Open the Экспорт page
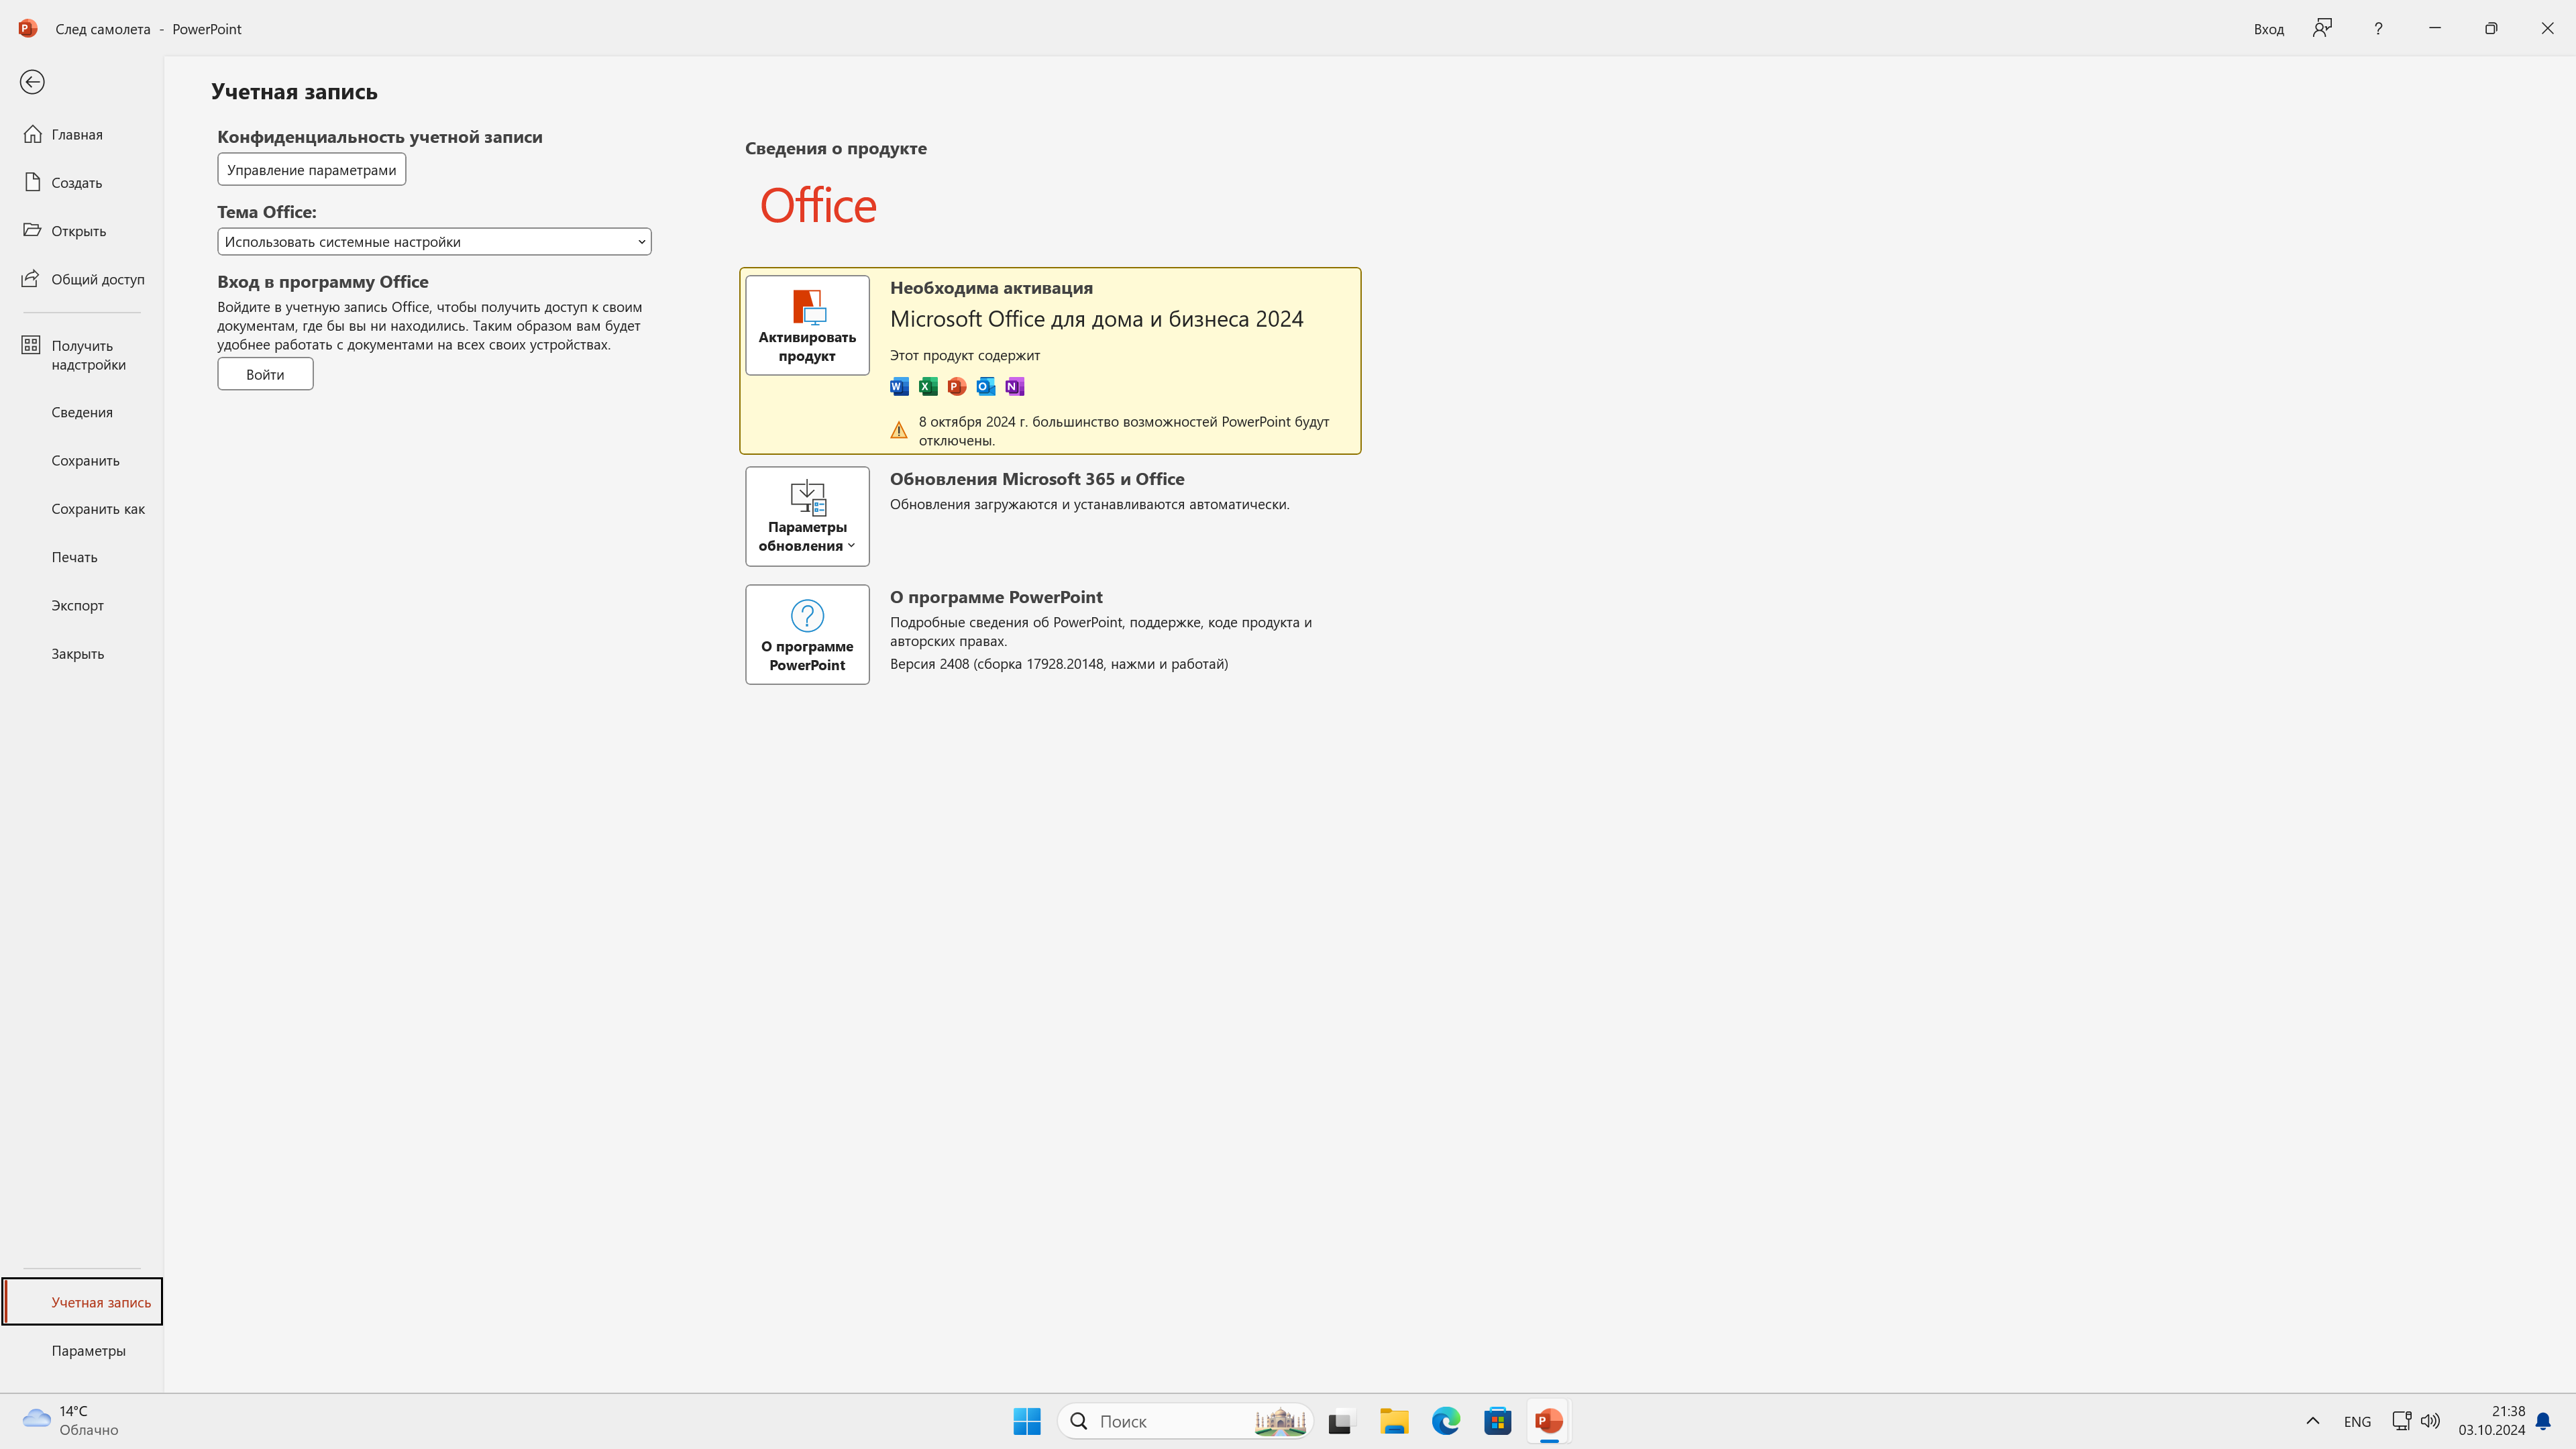 tap(81, 605)
